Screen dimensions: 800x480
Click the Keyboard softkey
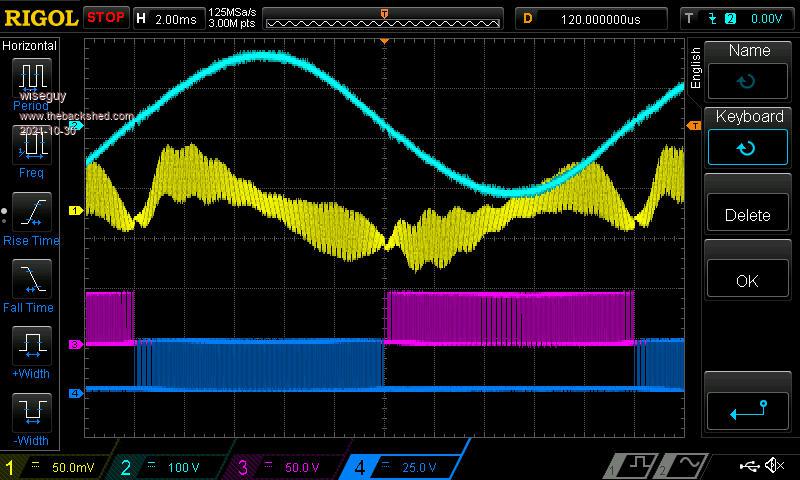pos(749,135)
